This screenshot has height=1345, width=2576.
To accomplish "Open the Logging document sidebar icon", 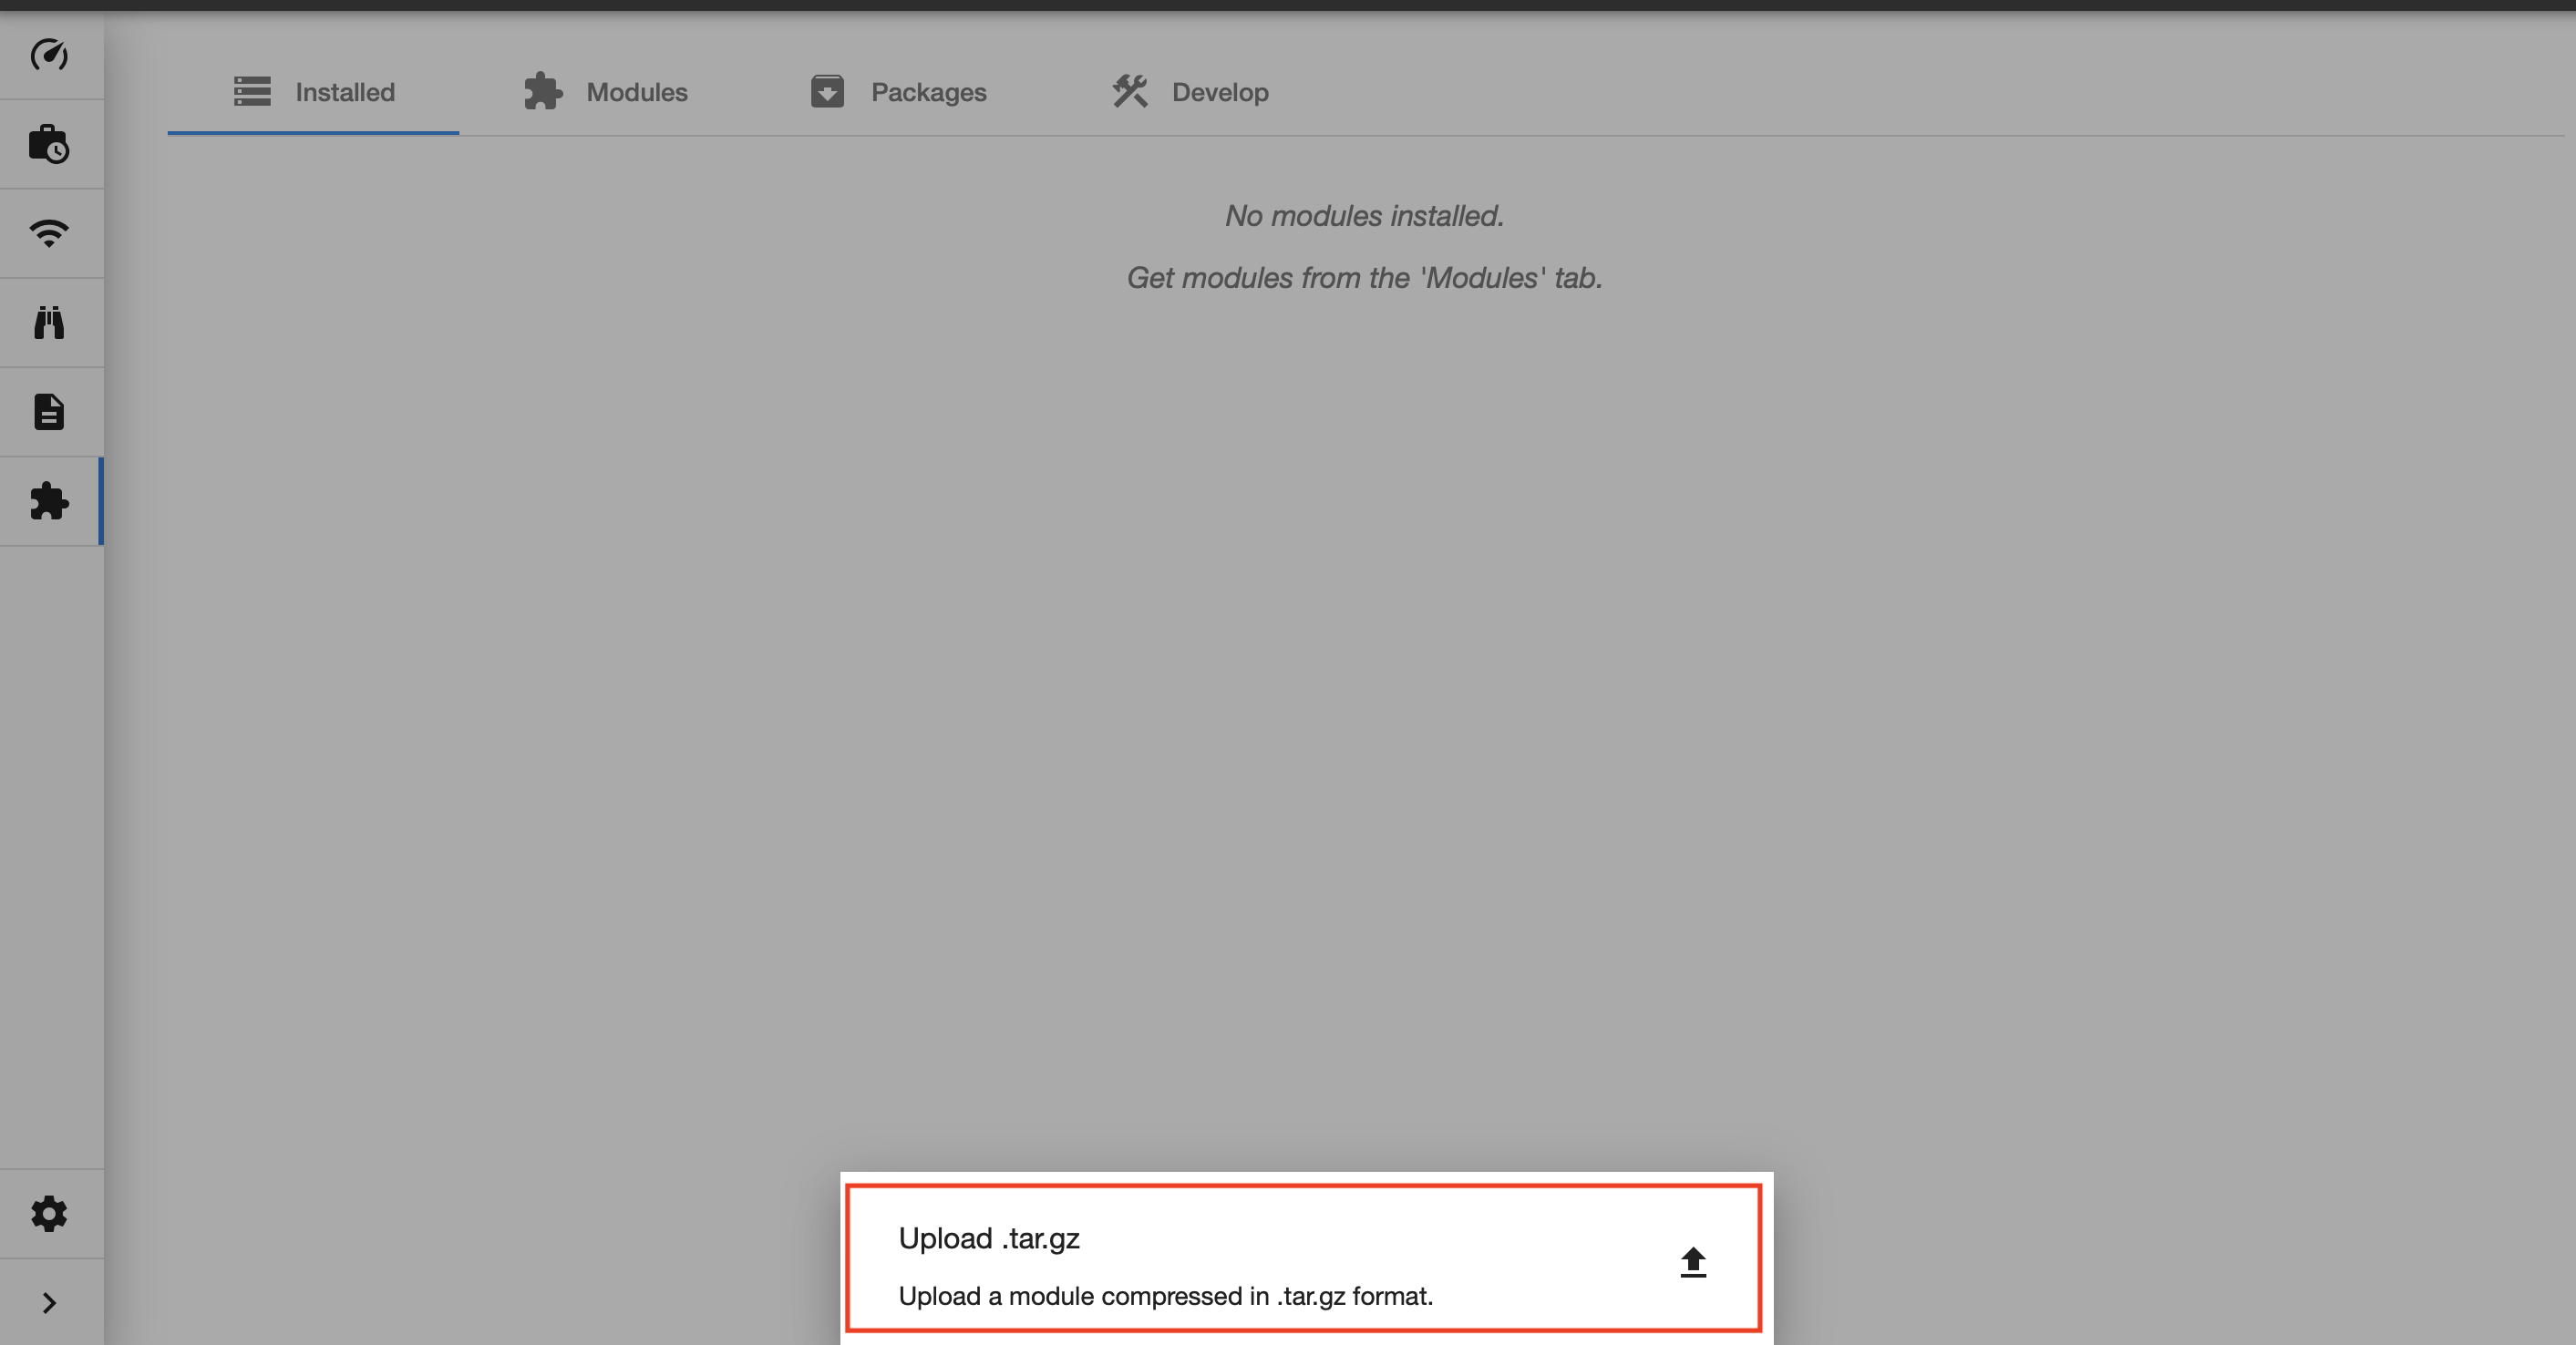I will coord(49,411).
